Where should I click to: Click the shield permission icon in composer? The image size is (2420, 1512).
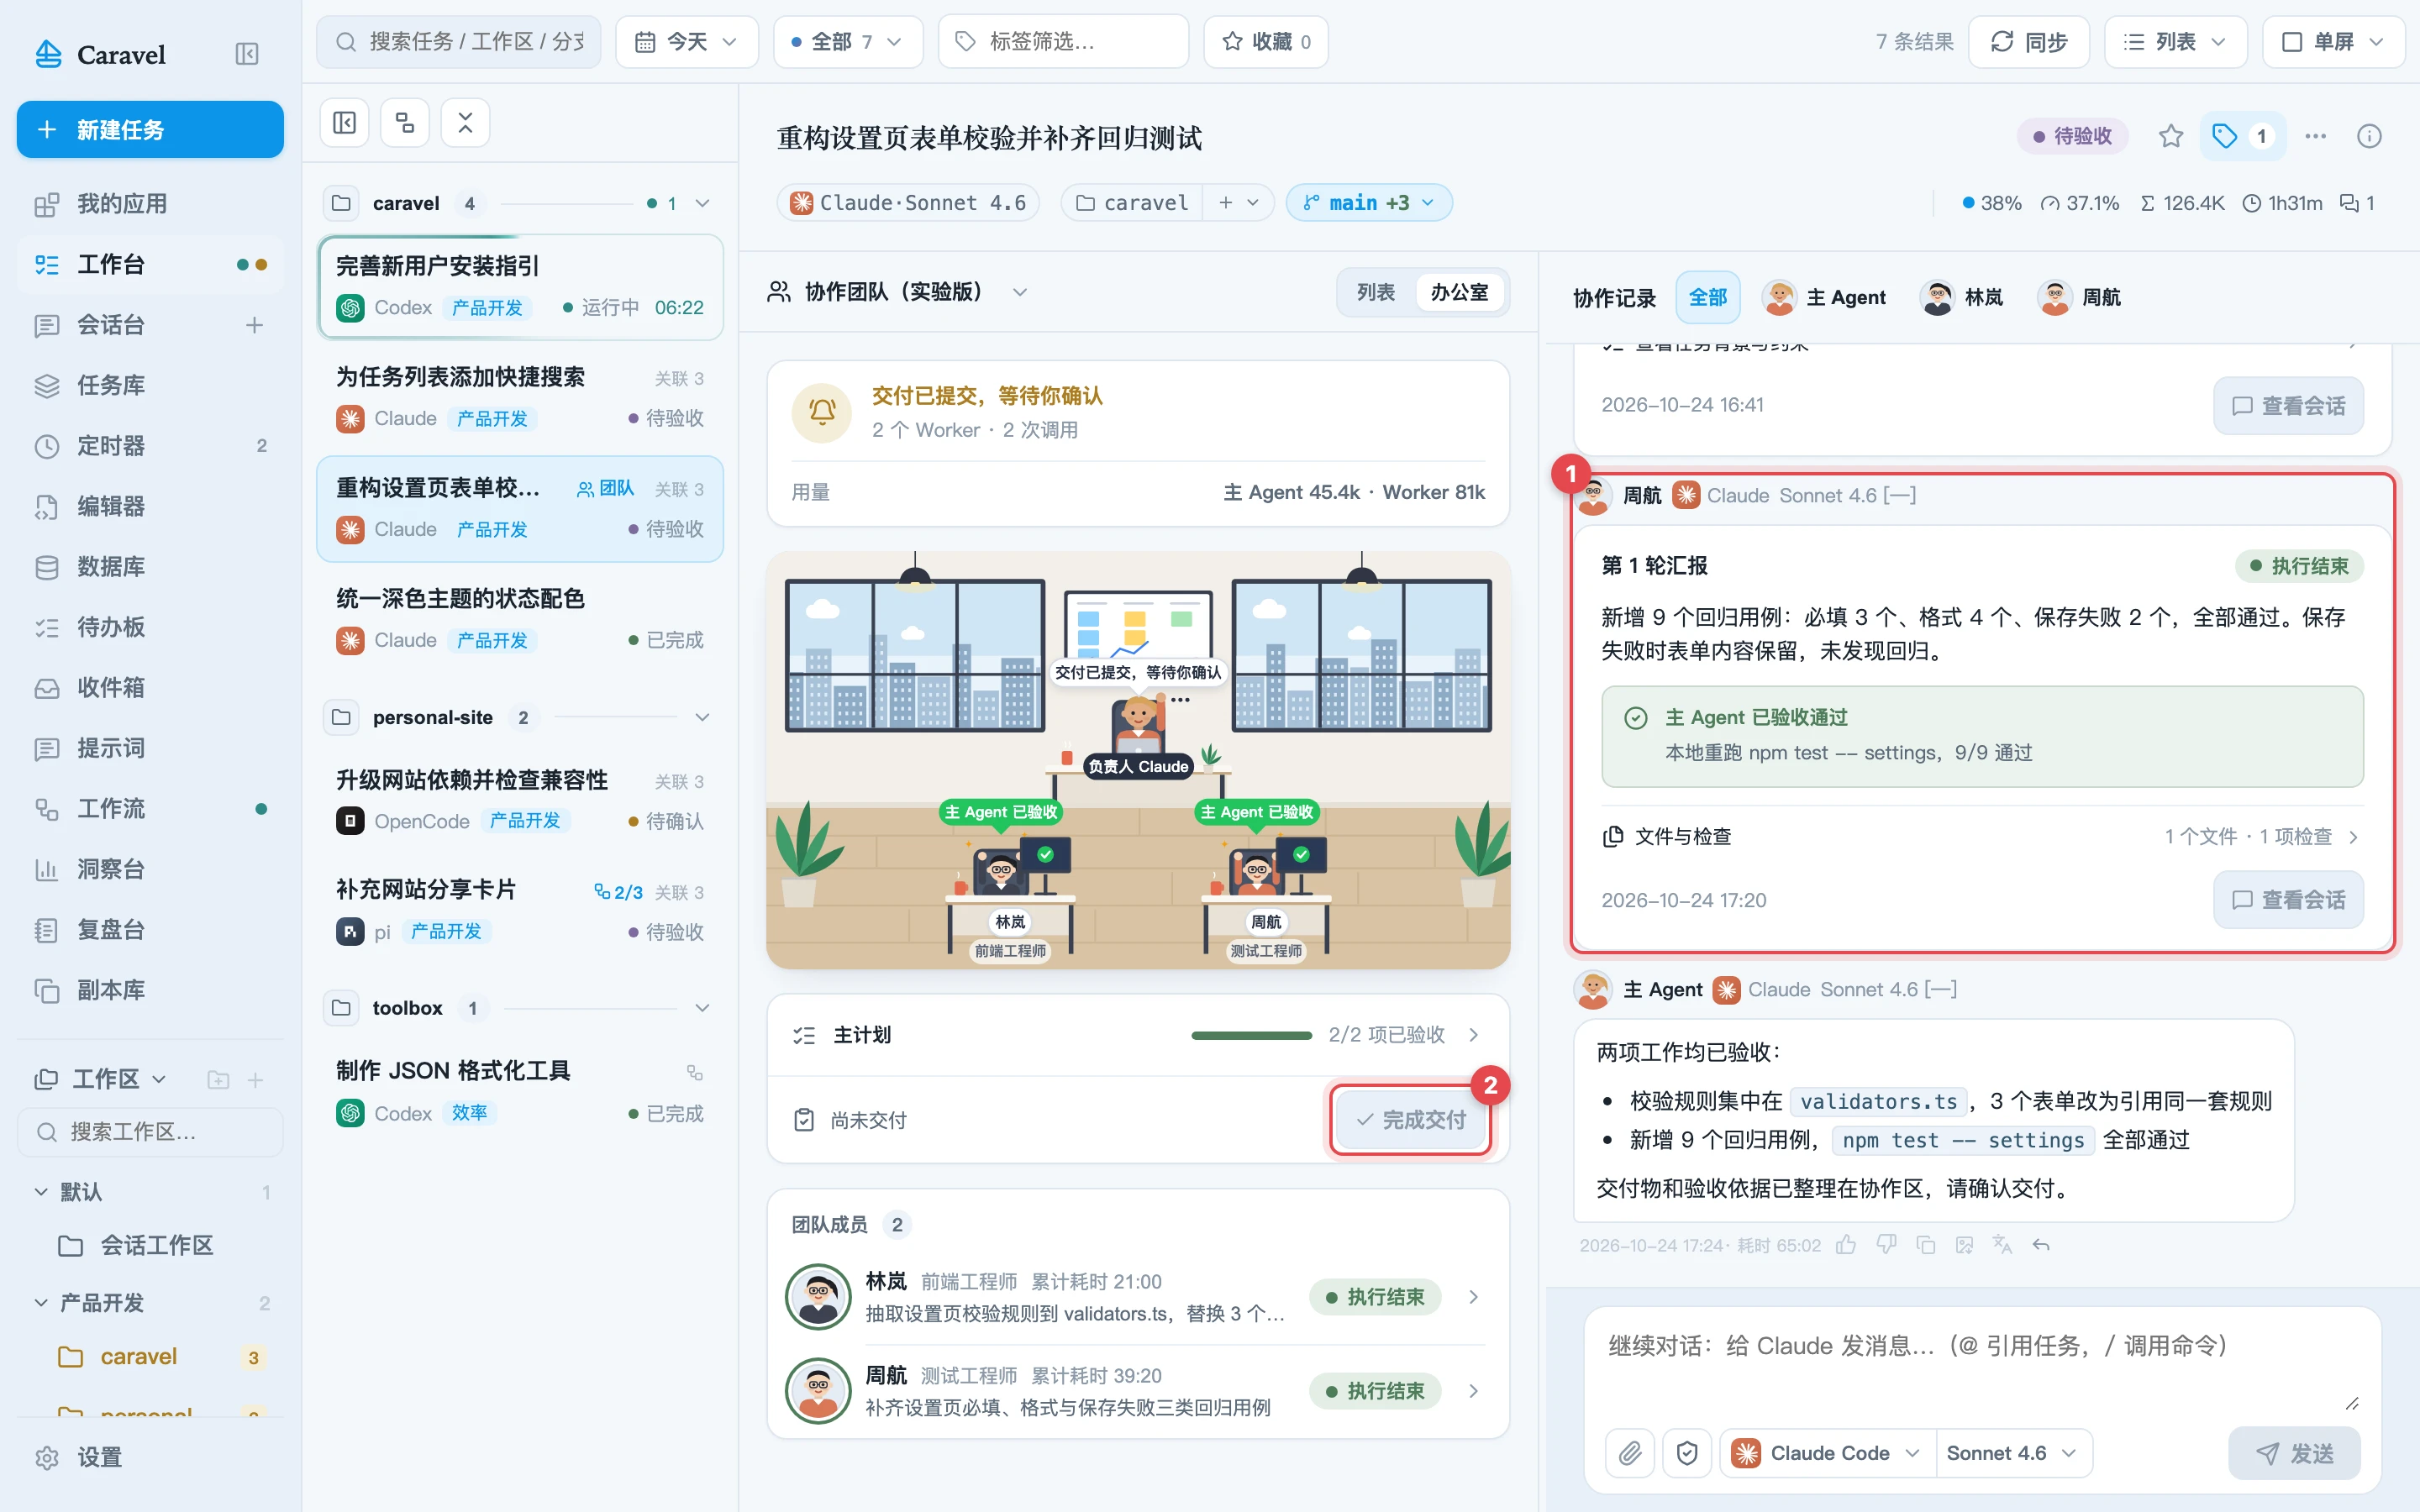(1687, 1453)
